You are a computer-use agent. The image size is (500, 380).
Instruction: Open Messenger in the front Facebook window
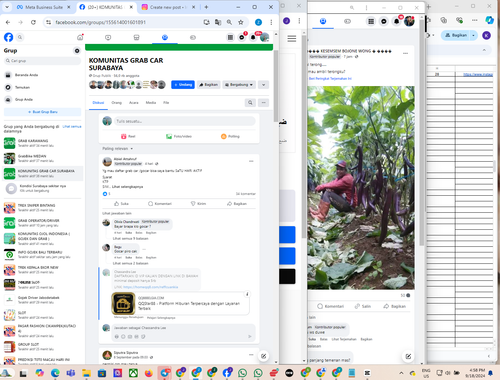pos(242,37)
